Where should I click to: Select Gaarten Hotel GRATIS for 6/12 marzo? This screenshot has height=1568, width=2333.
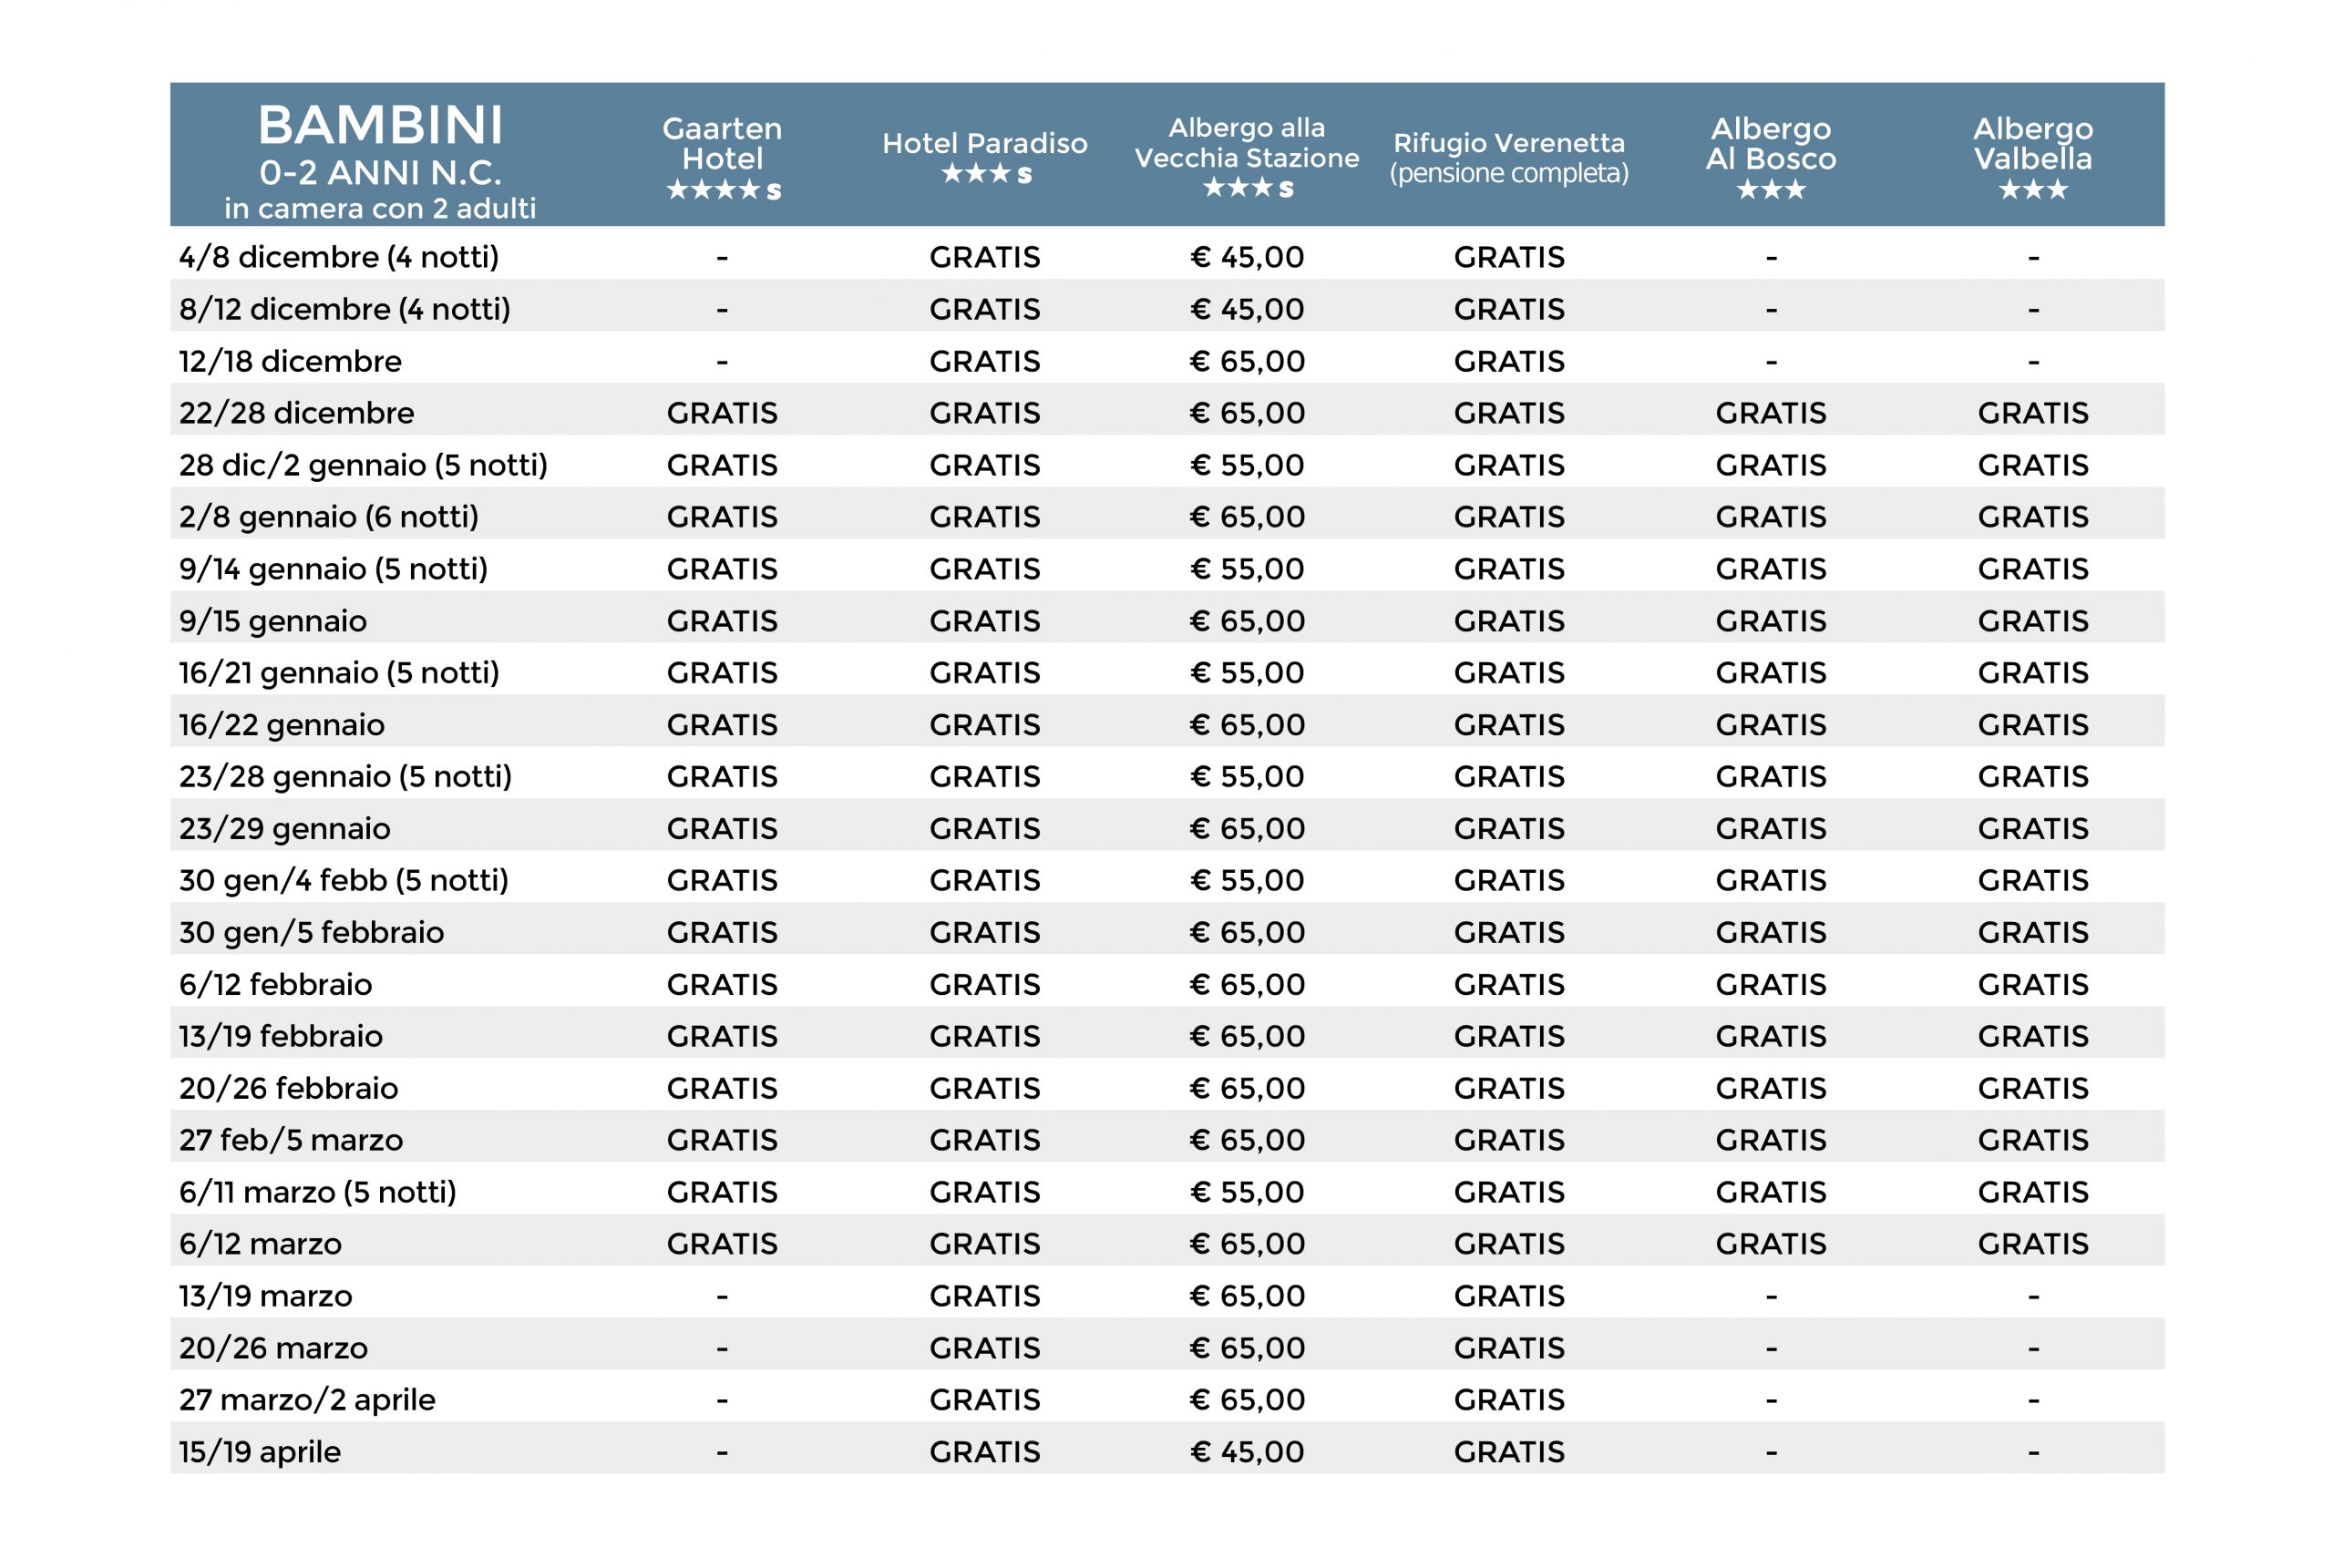point(722,1245)
